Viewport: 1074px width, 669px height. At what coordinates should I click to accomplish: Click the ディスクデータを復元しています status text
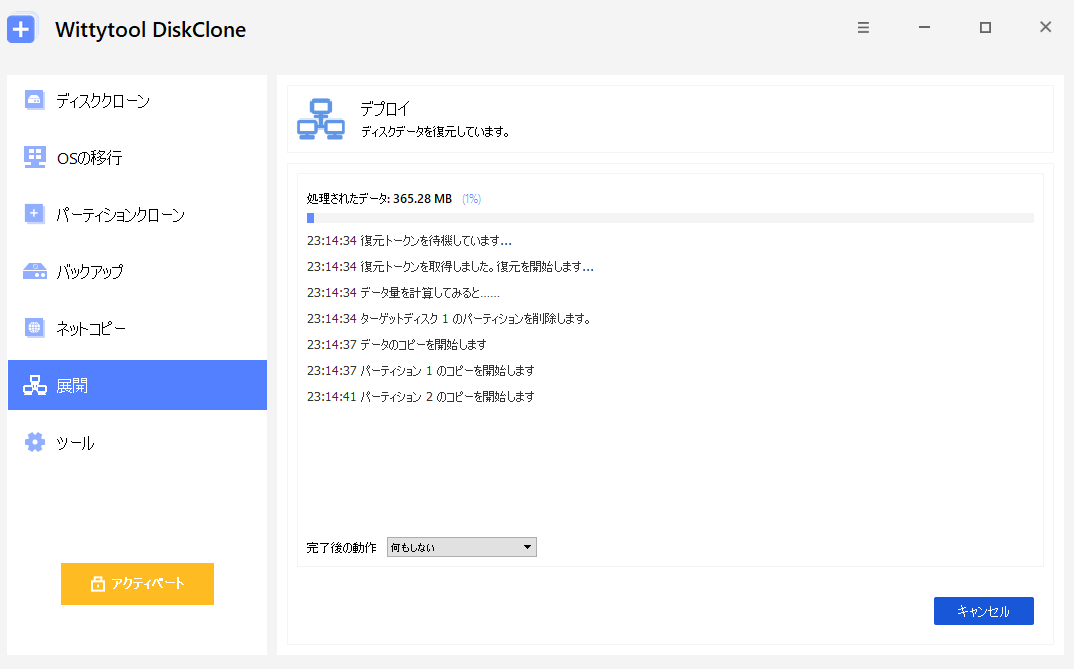(x=435, y=131)
